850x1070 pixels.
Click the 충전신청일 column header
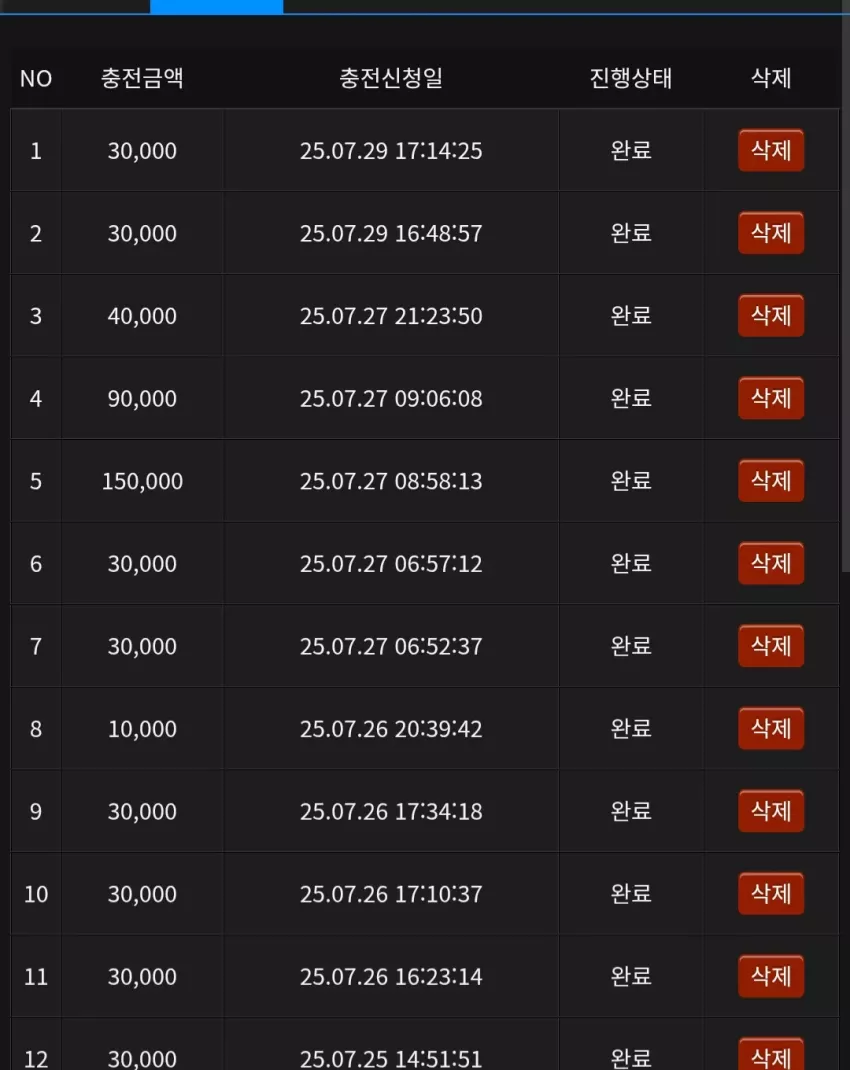tap(391, 78)
